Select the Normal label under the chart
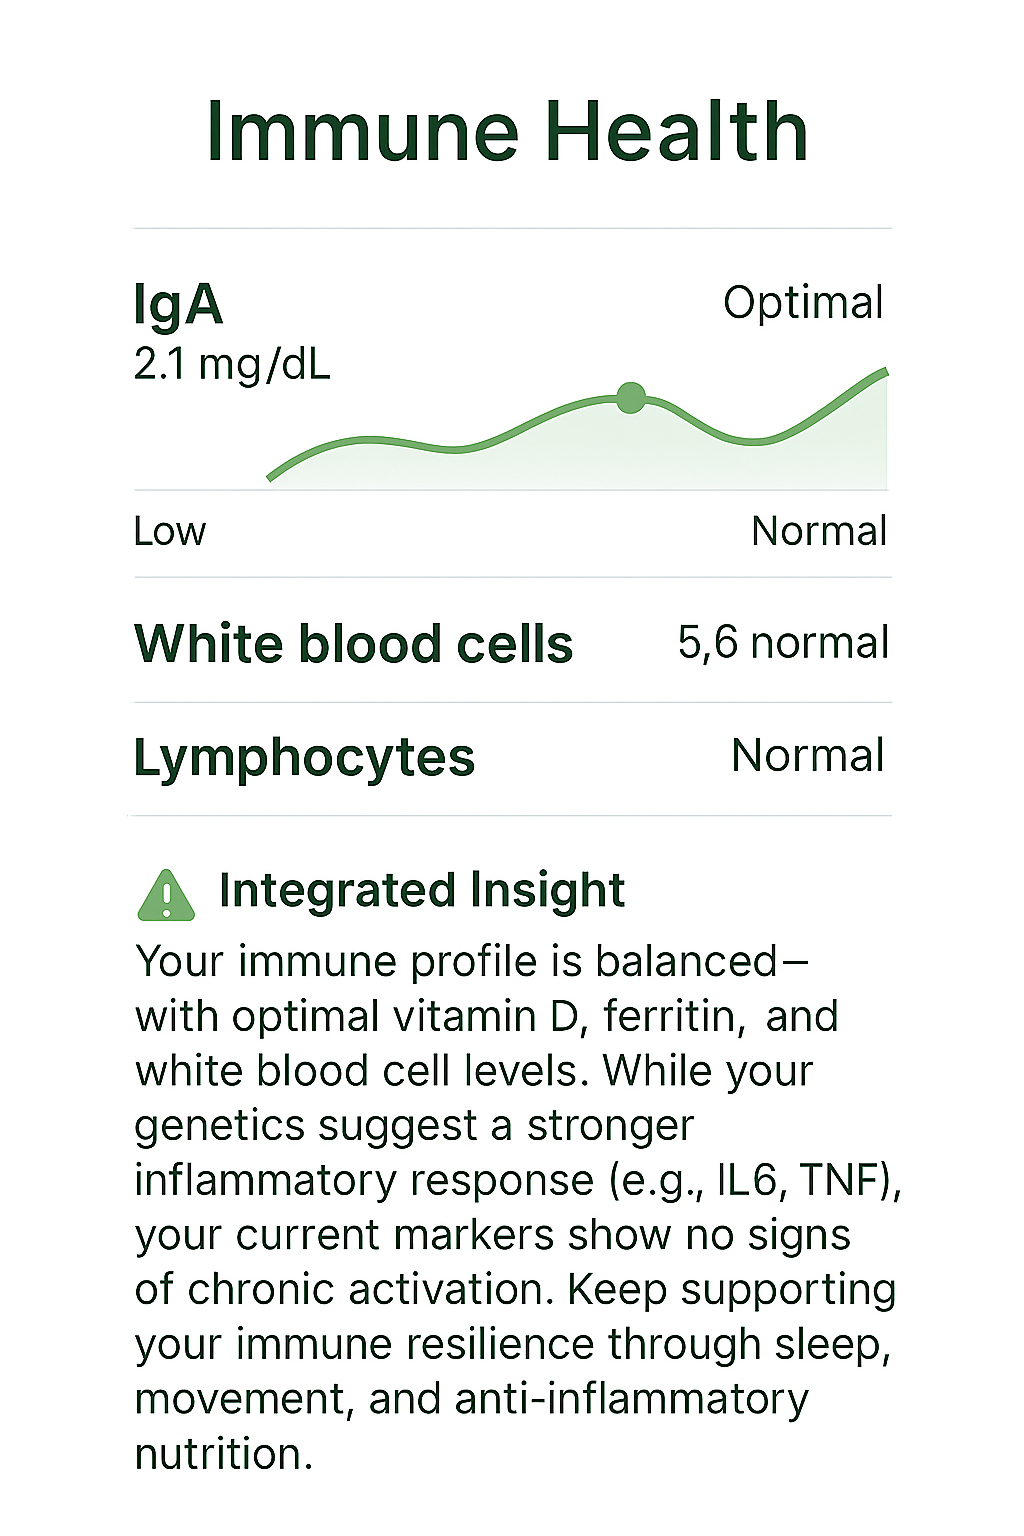The width and height of the screenshot is (1024, 1536). click(x=819, y=531)
